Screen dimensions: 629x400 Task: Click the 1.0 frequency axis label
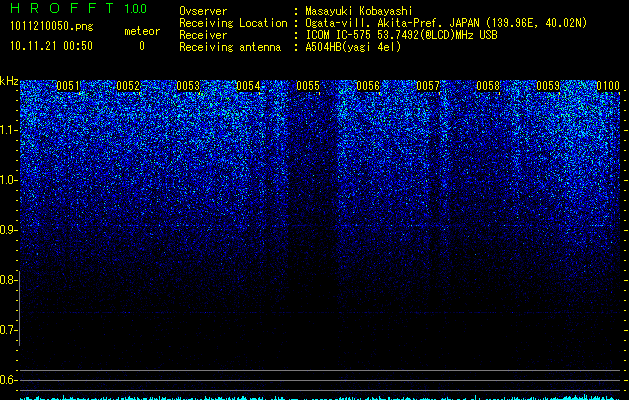(x=8, y=180)
